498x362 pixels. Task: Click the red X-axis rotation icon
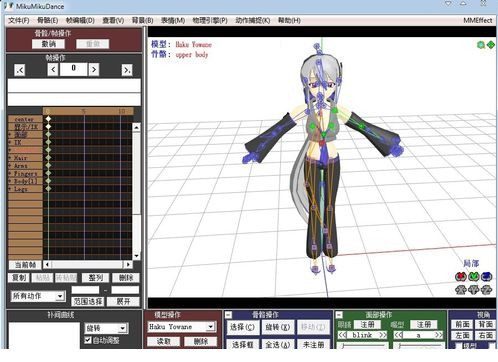click(461, 276)
